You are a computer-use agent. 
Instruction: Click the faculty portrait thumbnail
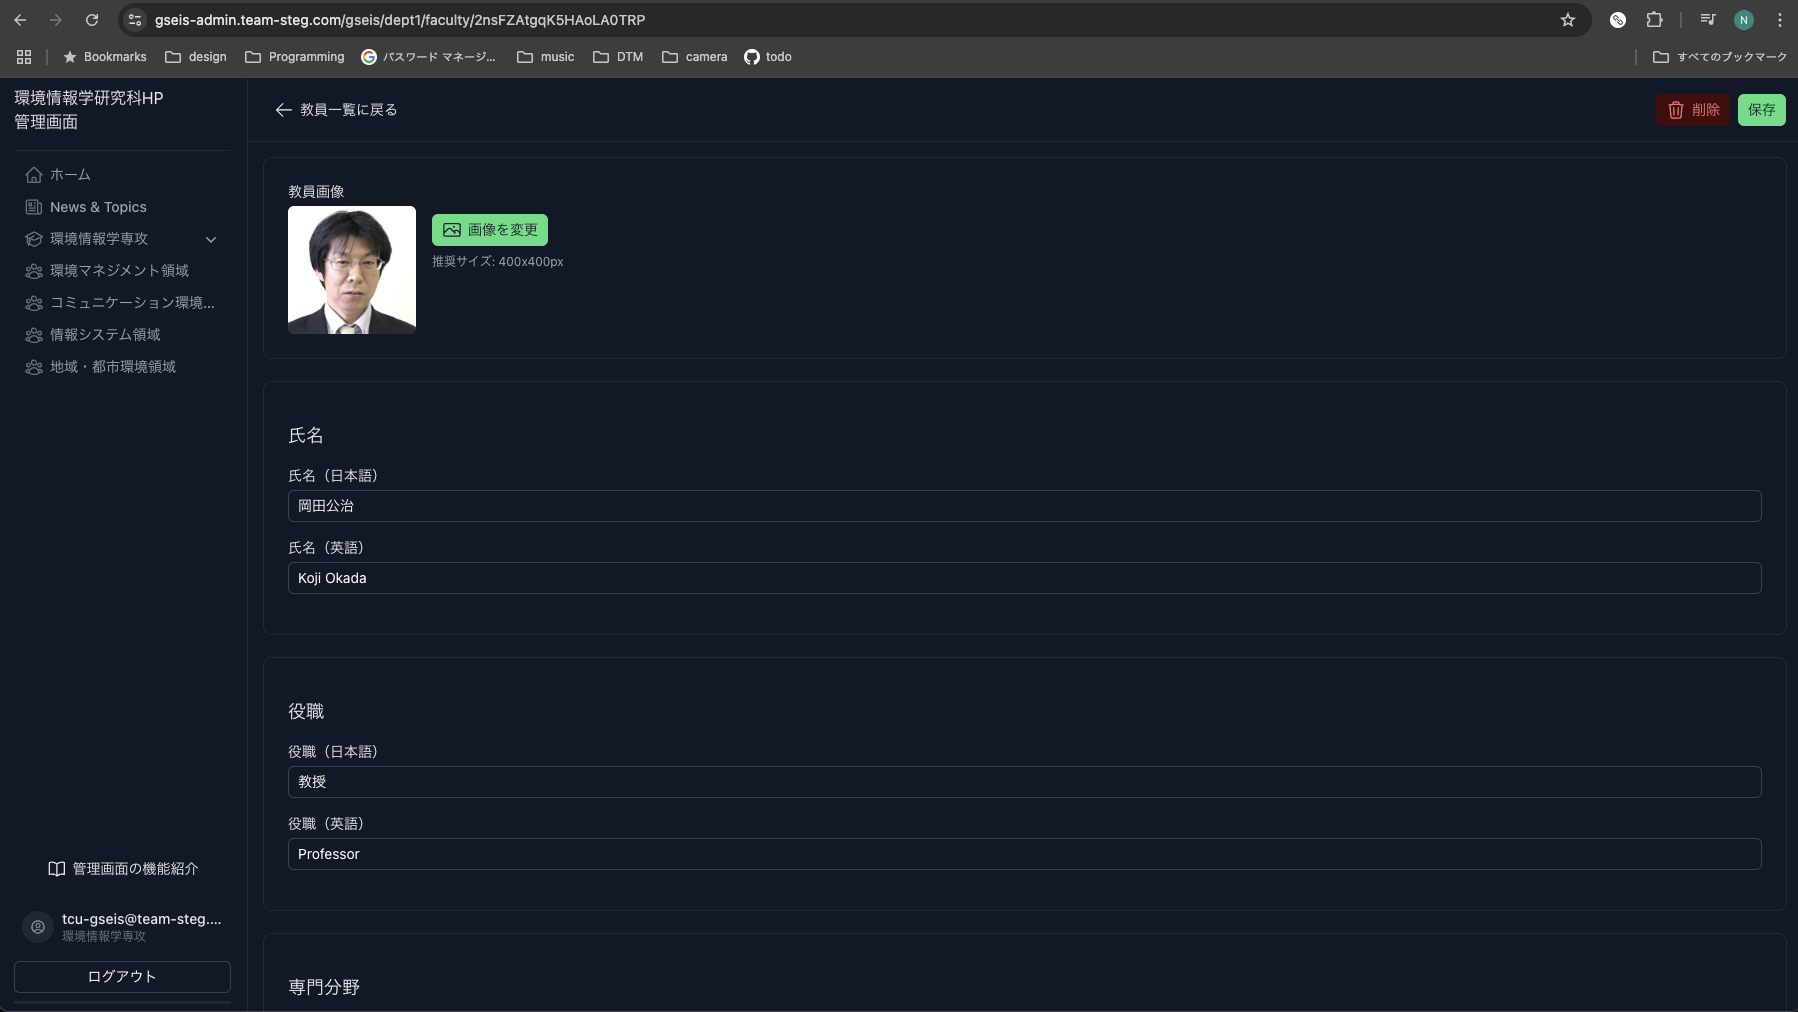(352, 270)
